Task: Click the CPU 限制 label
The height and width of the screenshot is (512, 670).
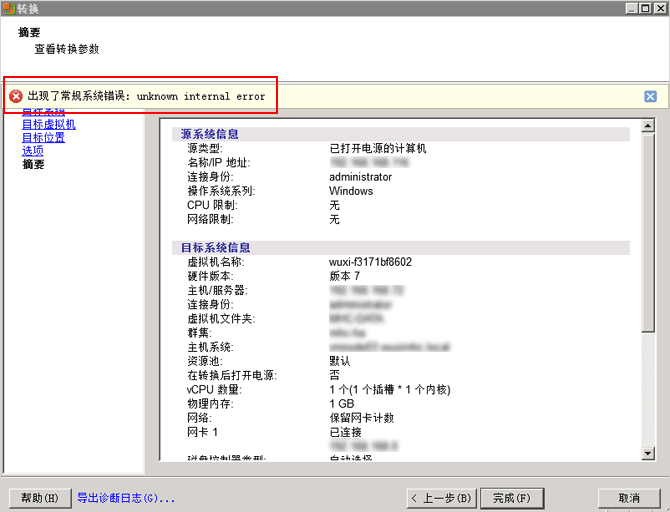Action: pos(212,205)
